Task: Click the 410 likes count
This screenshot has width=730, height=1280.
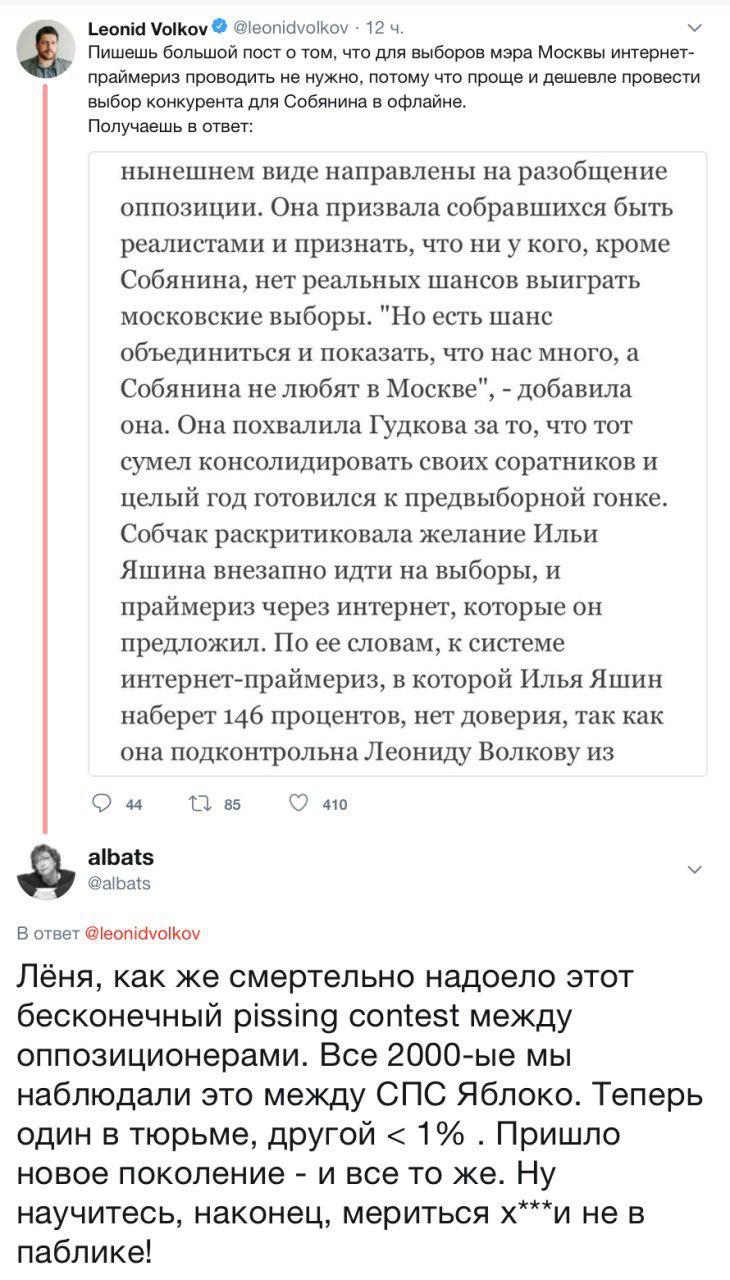Action: coord(335,802)
